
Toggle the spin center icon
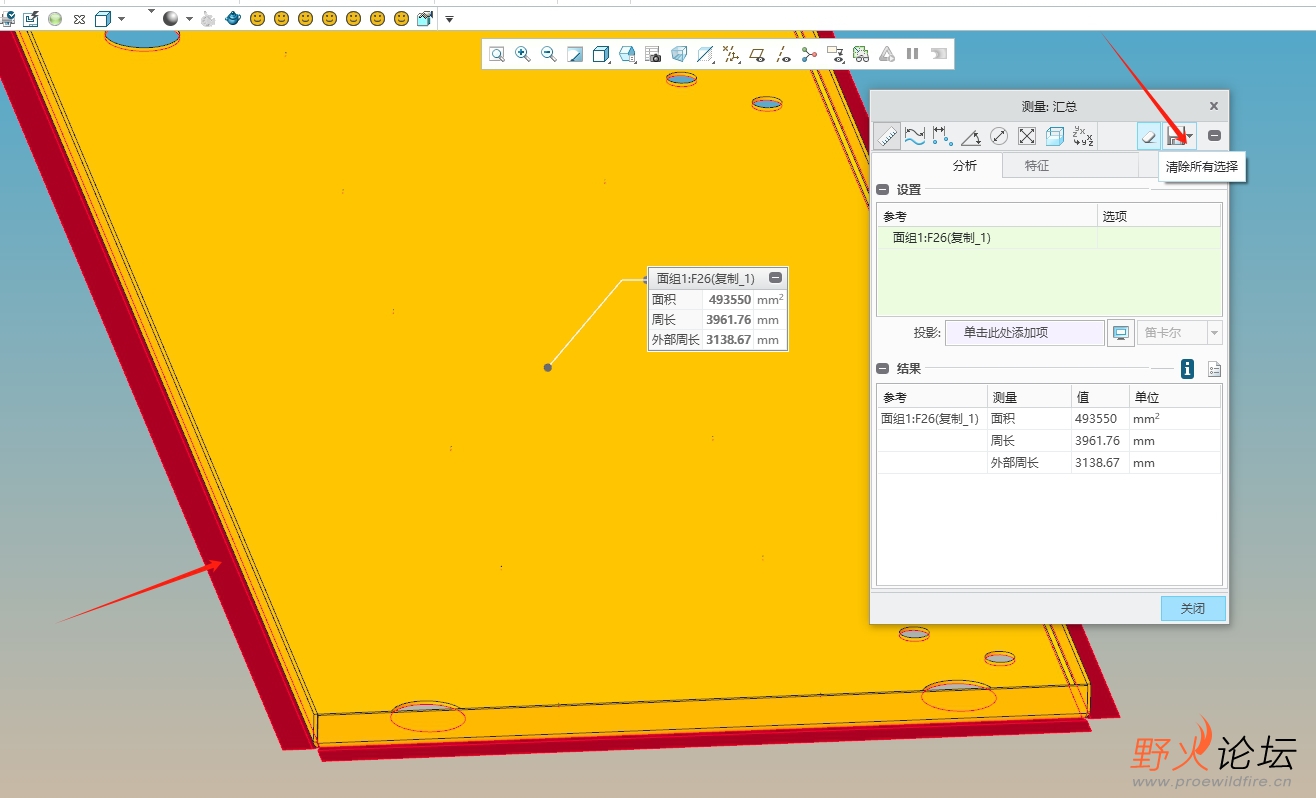pos(809,54)
